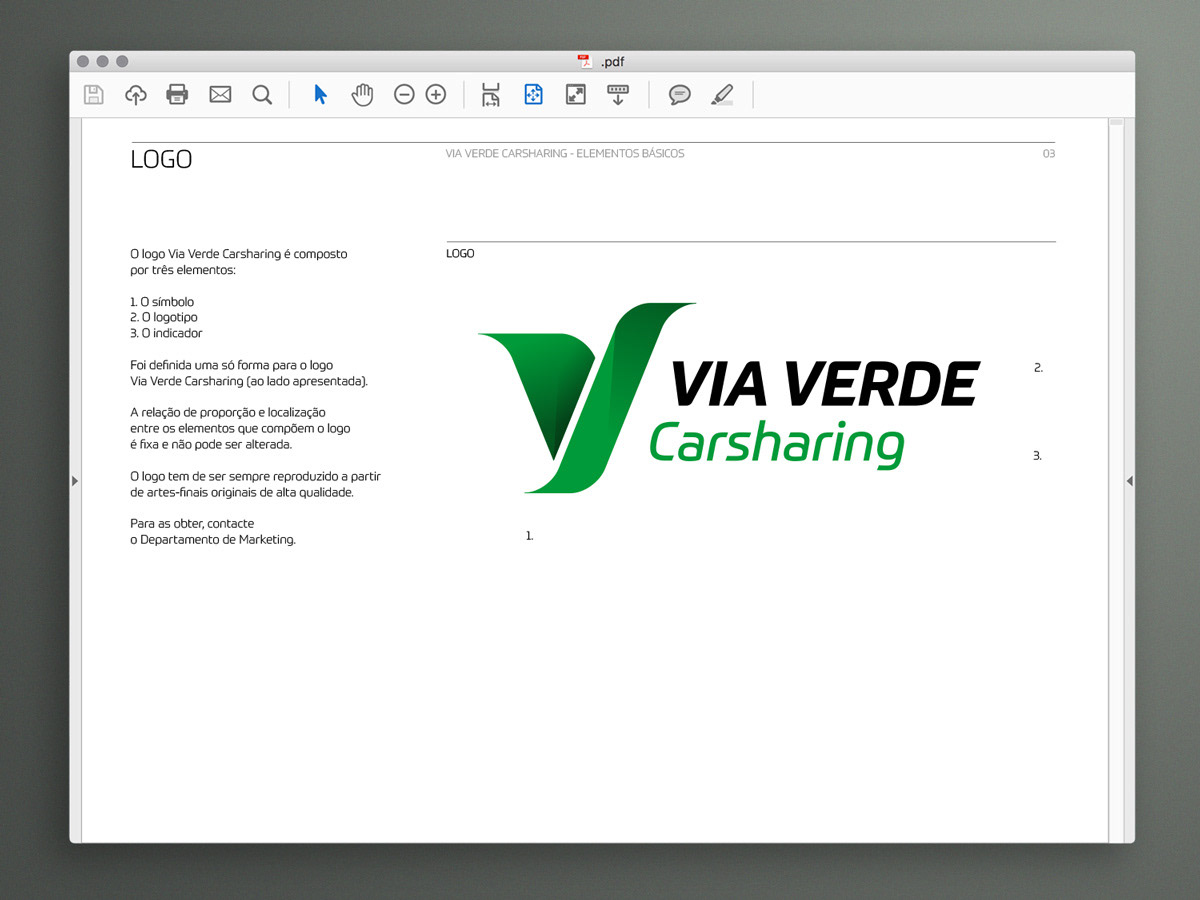Open the search magnifier tool

pyautogui.click(x=262, y=95)
